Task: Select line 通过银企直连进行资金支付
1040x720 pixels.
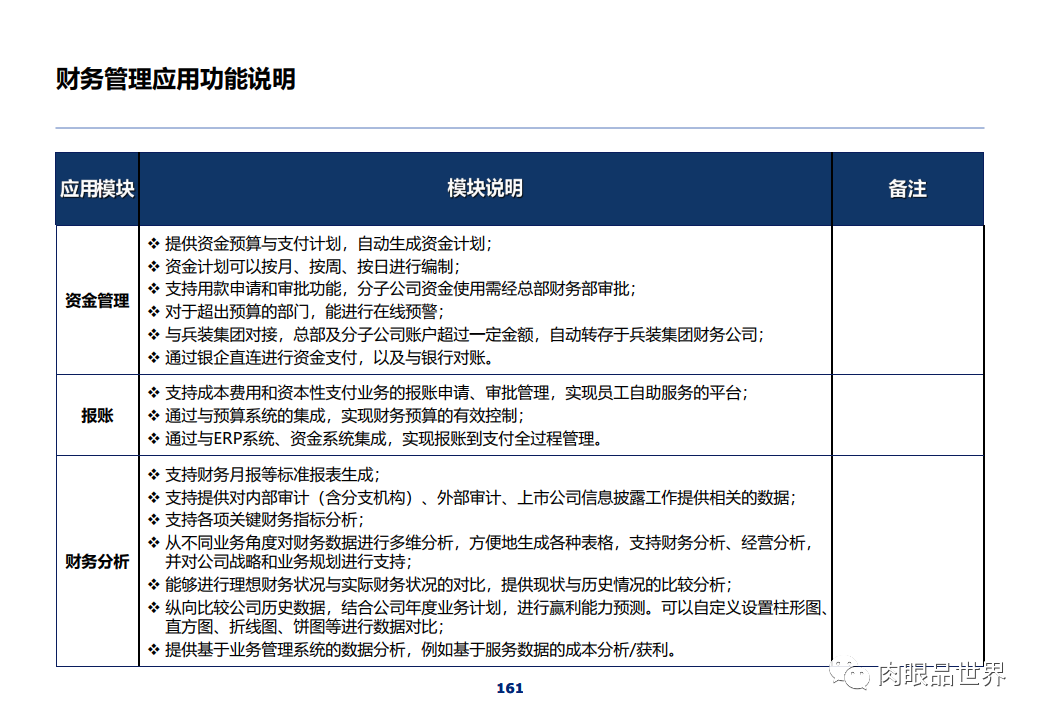Action: point(321,358)
